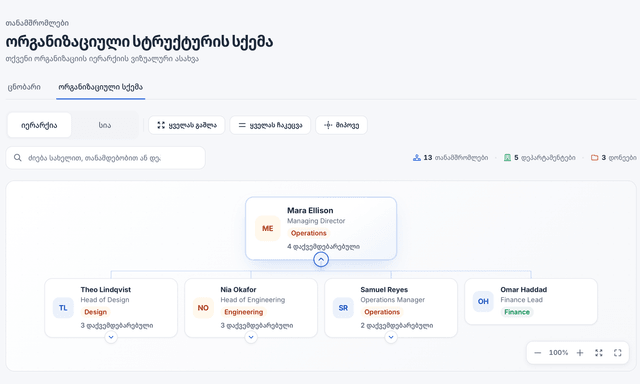Expand Samuel Reyes's subordinates chevron
Screen dimensions: 640x384
391,337
